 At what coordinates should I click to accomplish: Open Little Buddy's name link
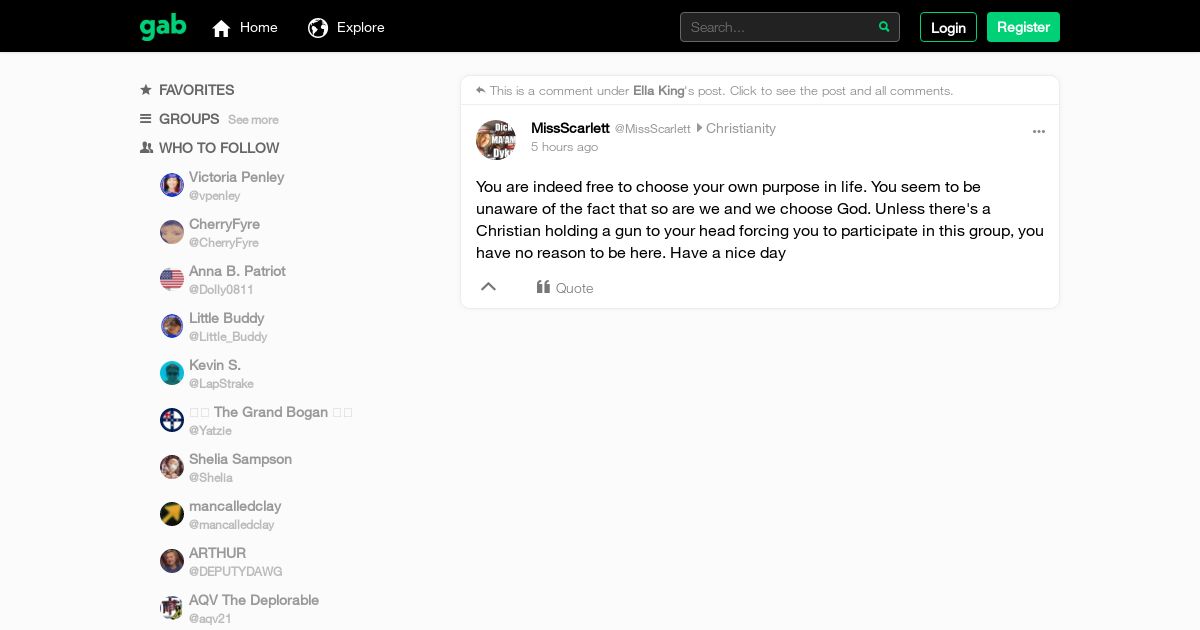227,318
